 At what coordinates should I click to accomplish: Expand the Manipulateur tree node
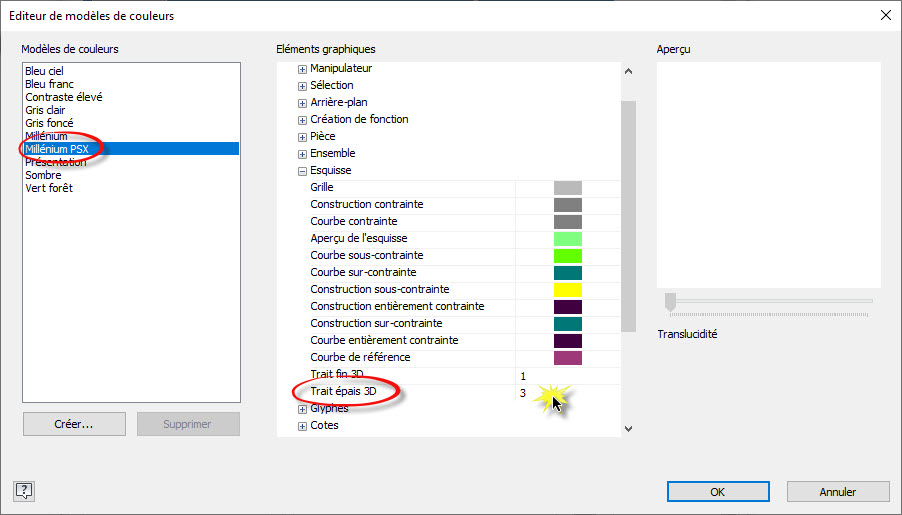point(303,69)
